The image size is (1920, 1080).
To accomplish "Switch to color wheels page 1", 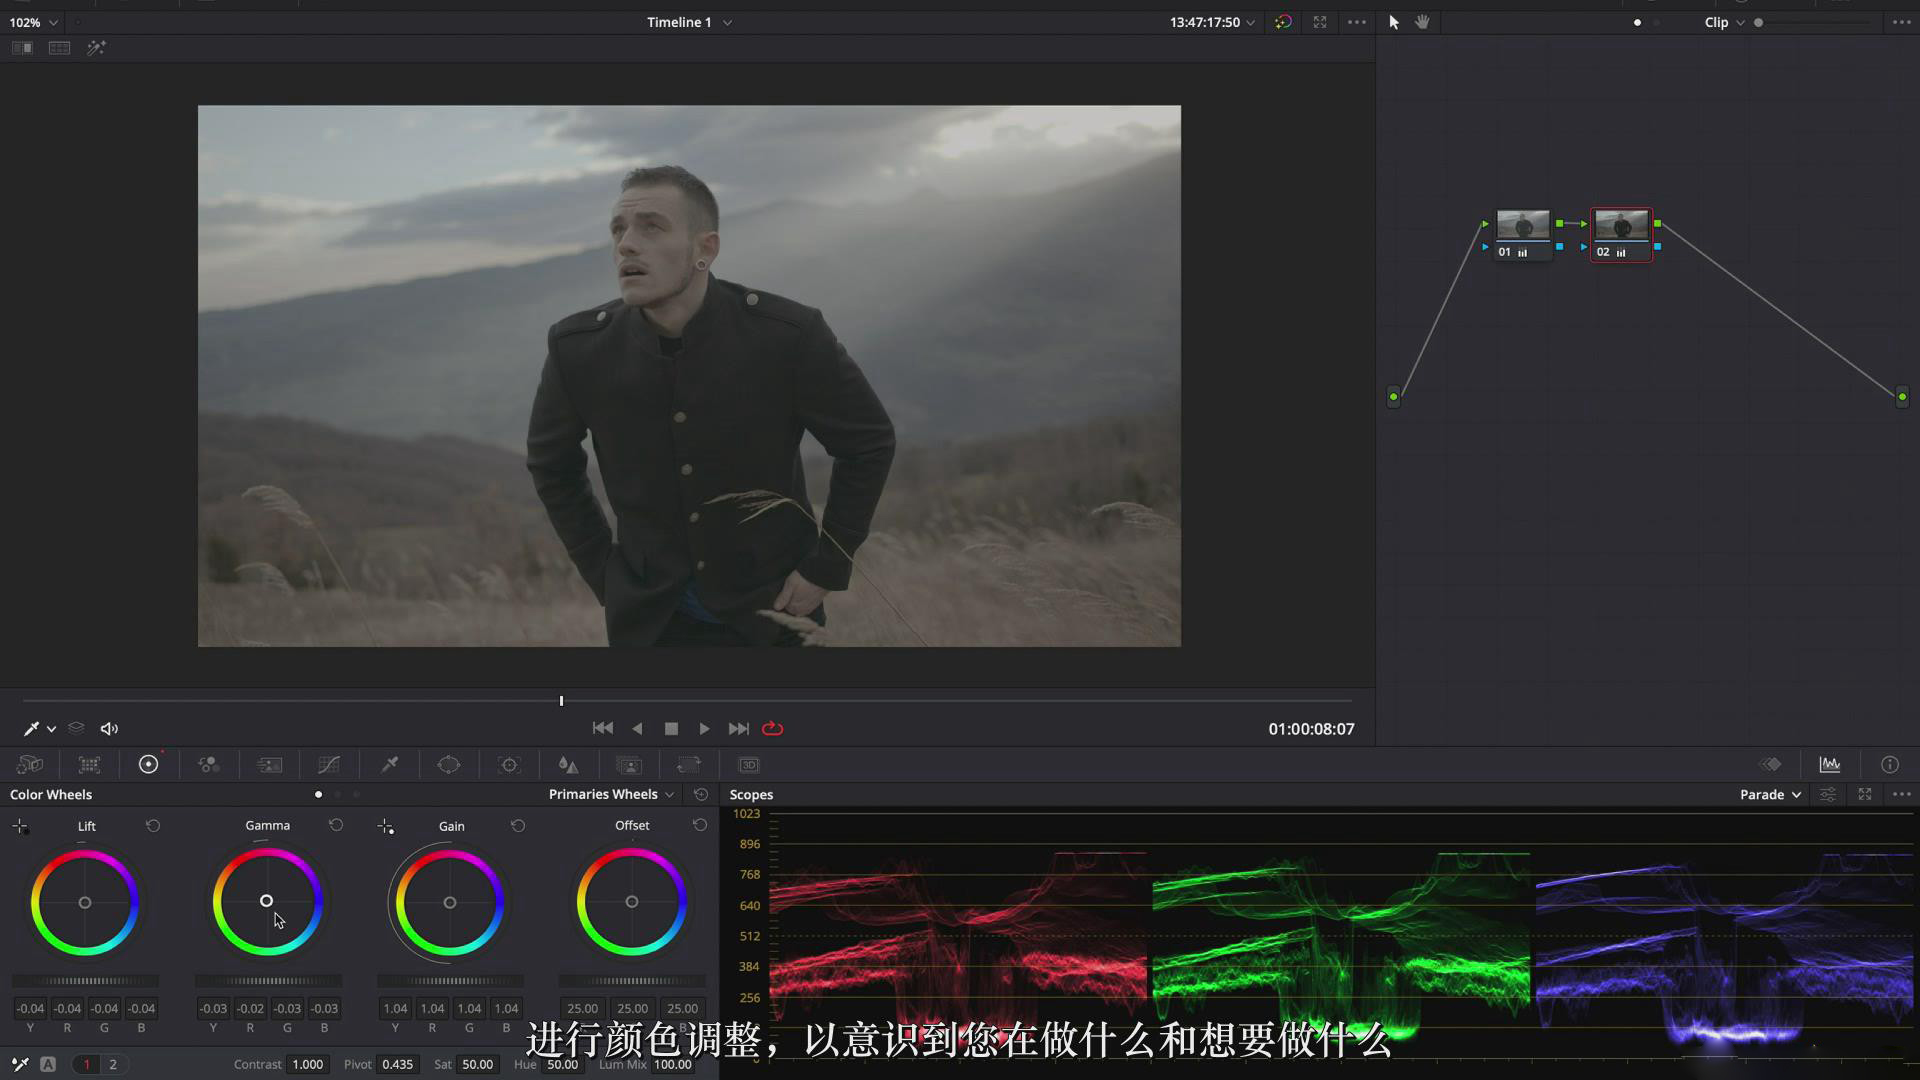I will tap(87, 1064).
